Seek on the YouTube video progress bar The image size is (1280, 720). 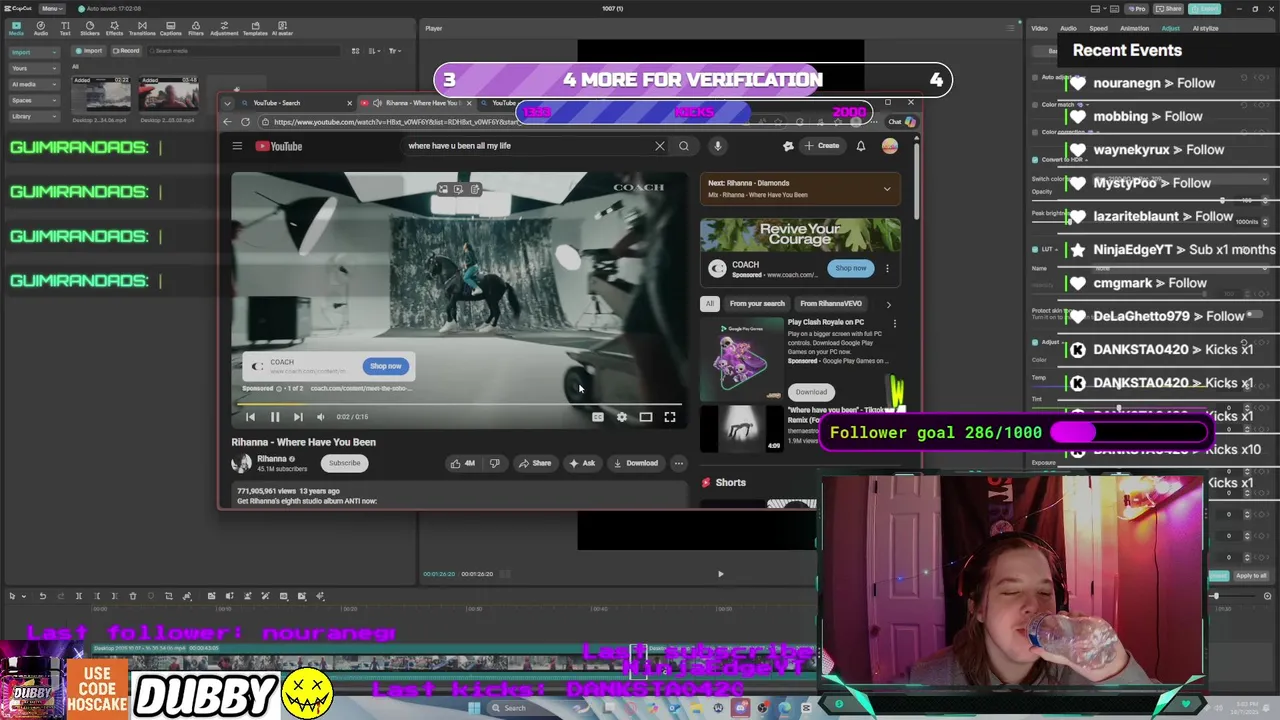459,405
